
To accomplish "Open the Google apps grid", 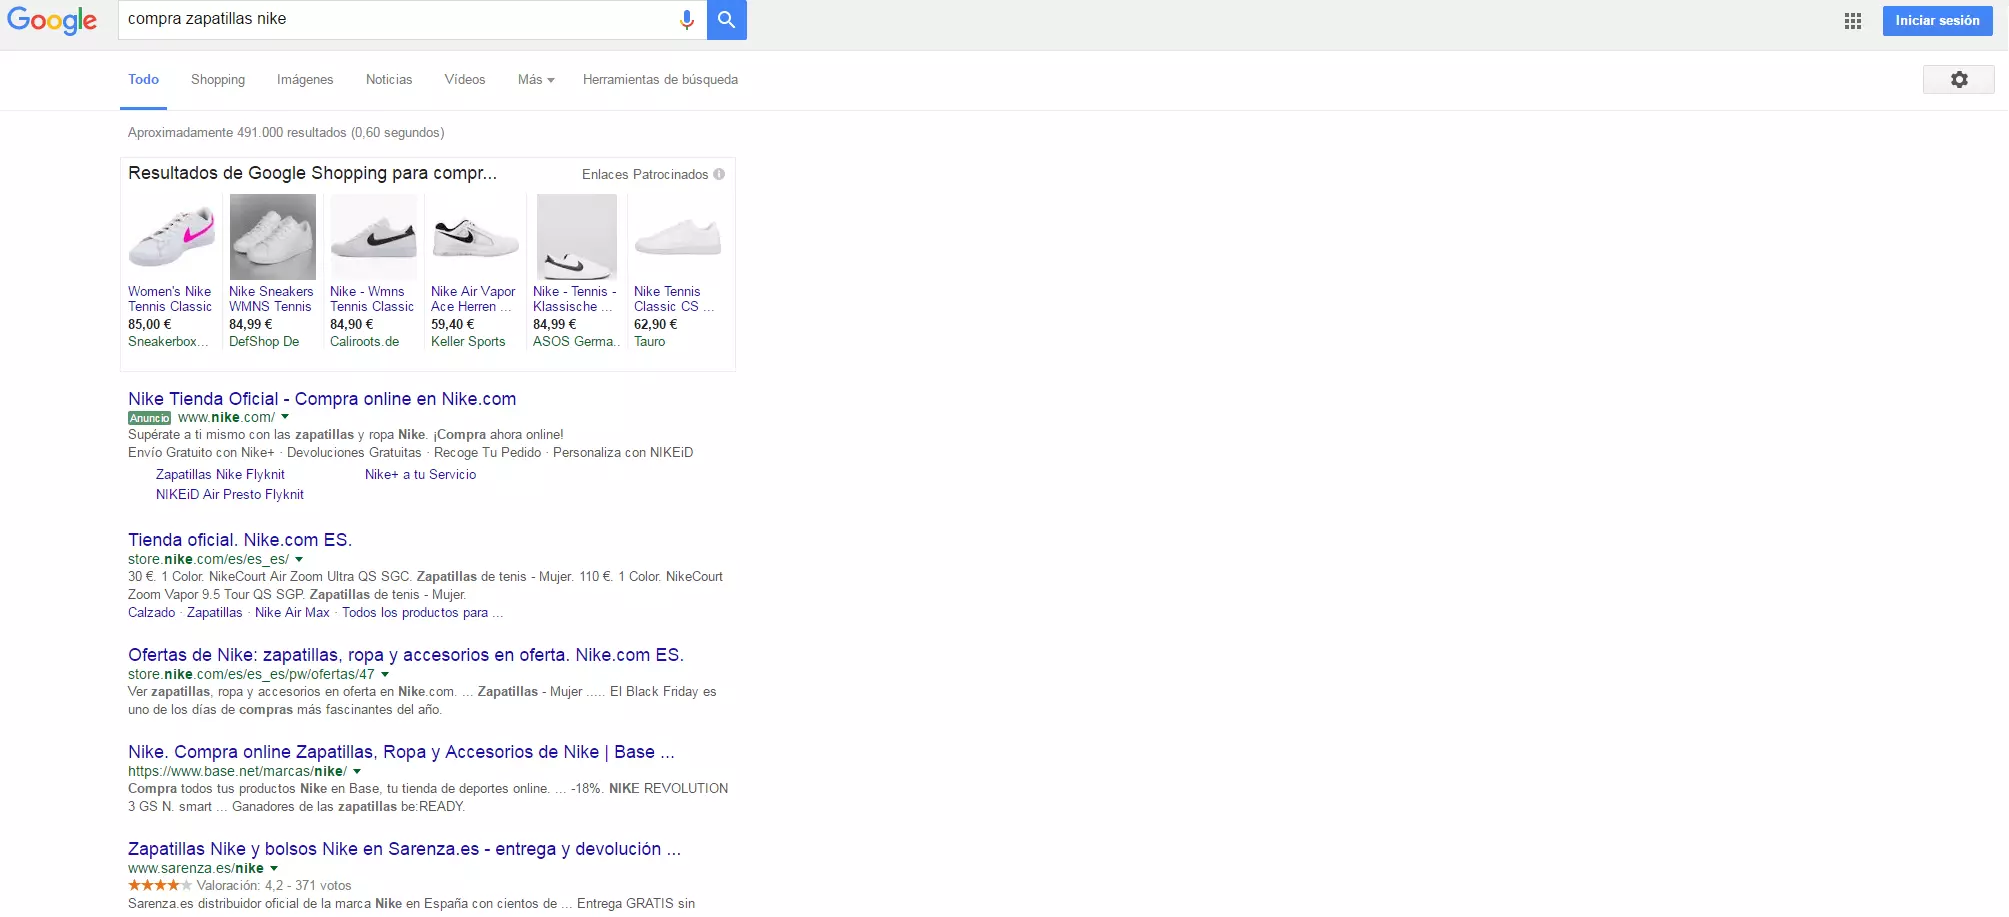I will 1852,21.
